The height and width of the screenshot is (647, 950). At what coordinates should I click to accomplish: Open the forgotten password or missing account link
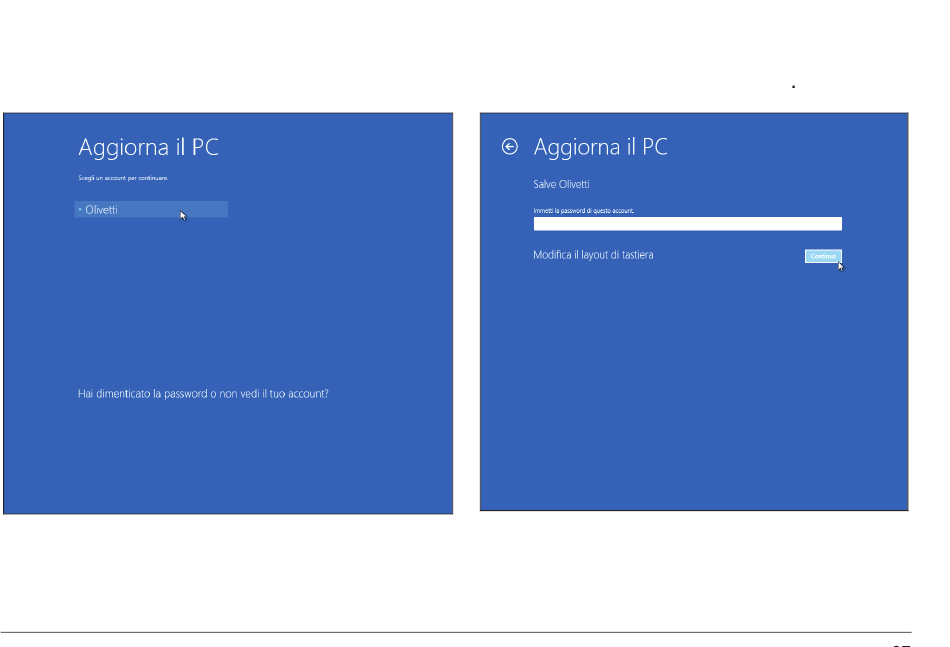[203, 394]
